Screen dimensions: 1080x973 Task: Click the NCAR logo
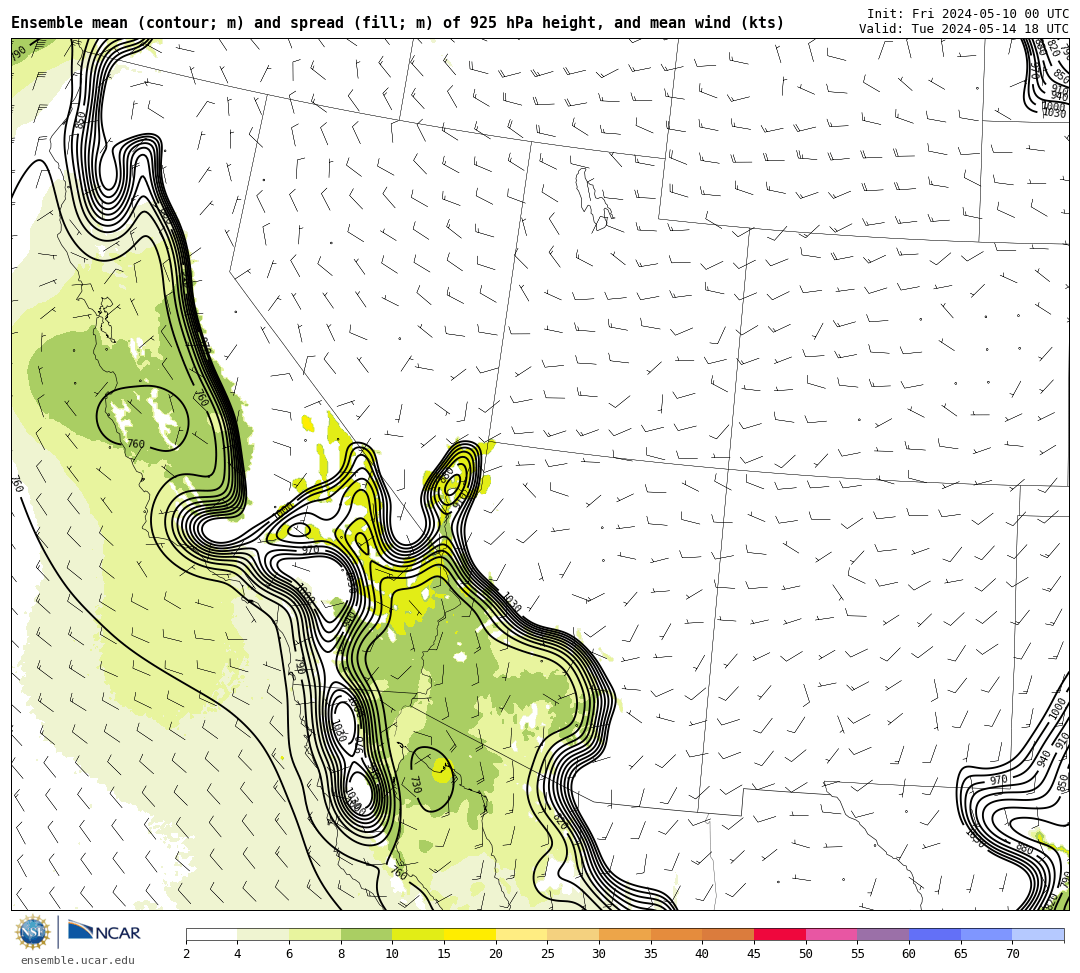pos(104,932)
